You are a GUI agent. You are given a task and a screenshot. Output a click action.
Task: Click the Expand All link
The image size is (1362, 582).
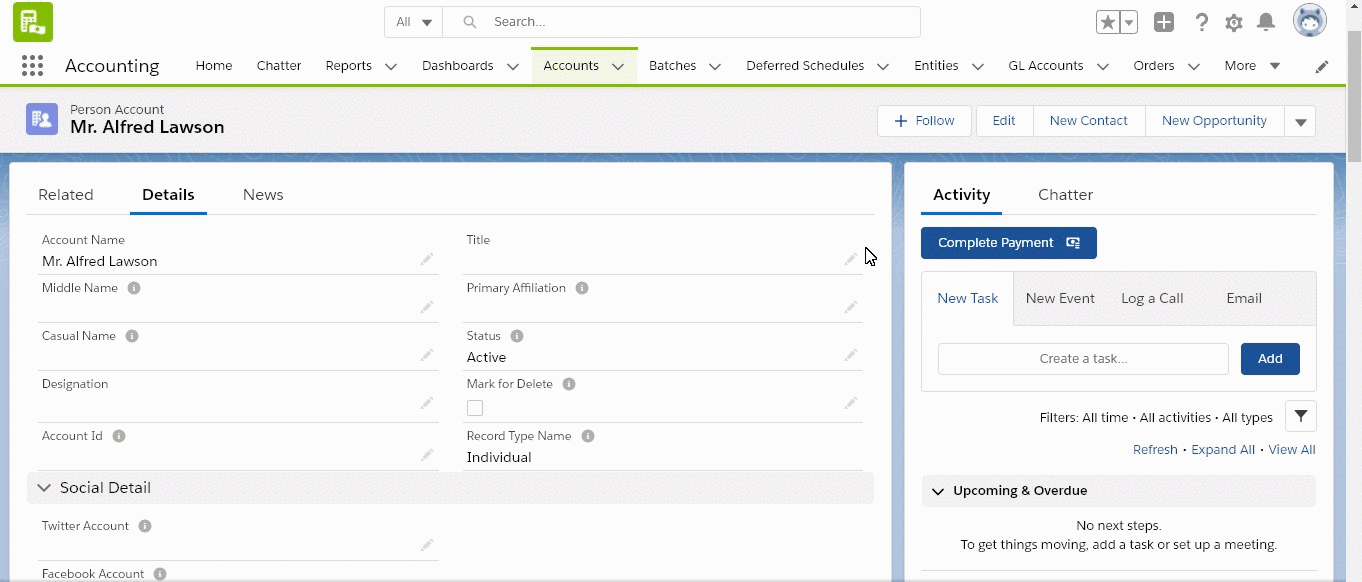tap(1222, 450)
